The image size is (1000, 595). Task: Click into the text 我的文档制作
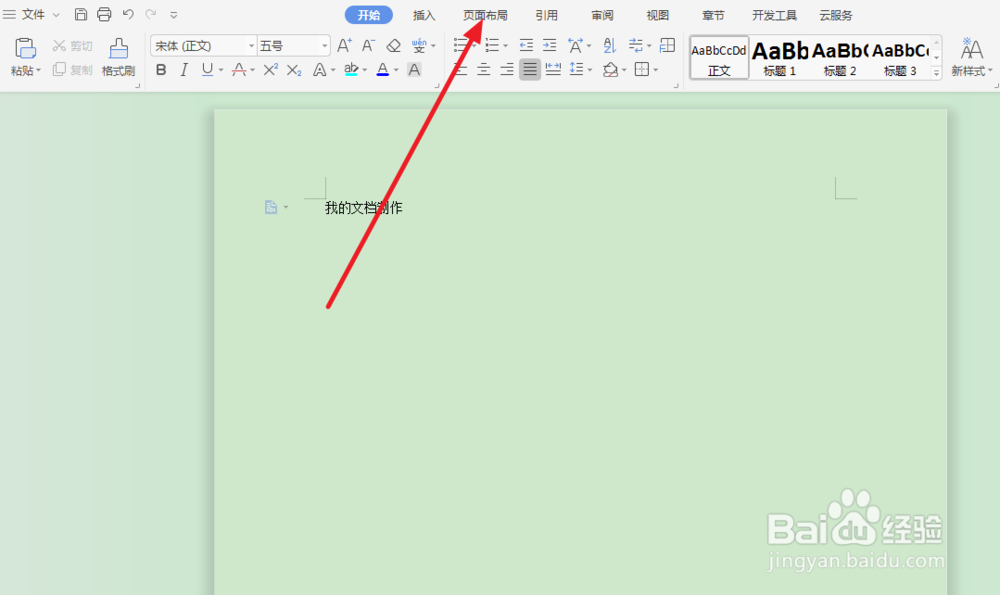click(x=364, y=207)
